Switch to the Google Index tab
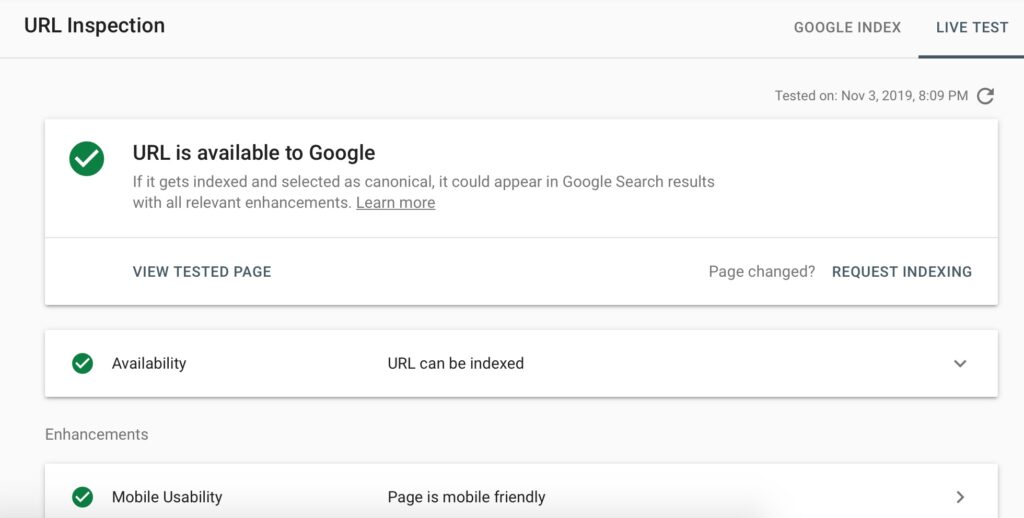 (847, 27)
